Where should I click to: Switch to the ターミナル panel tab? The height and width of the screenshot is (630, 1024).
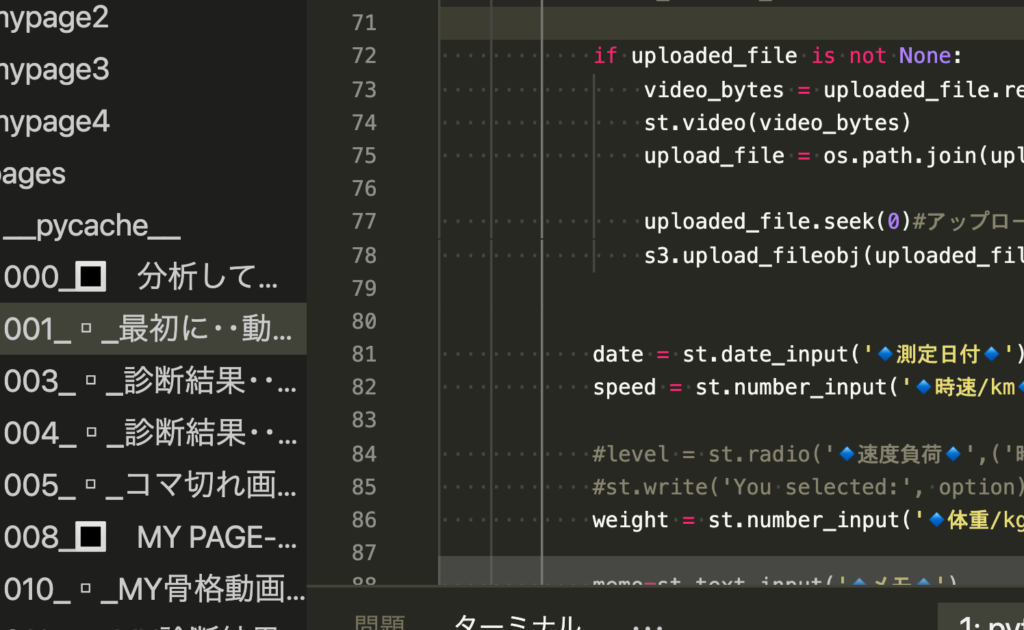click(516, 622)
